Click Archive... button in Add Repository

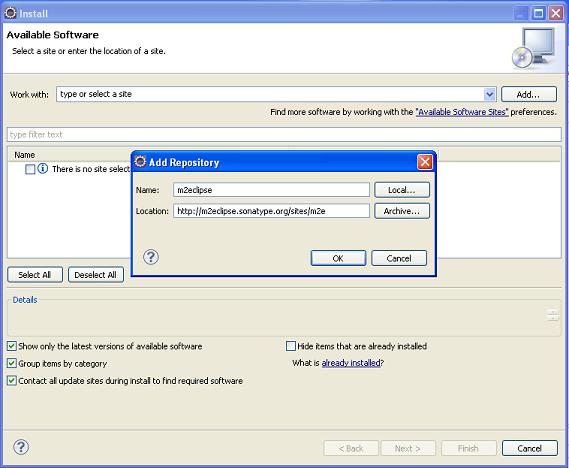(402, 211)
